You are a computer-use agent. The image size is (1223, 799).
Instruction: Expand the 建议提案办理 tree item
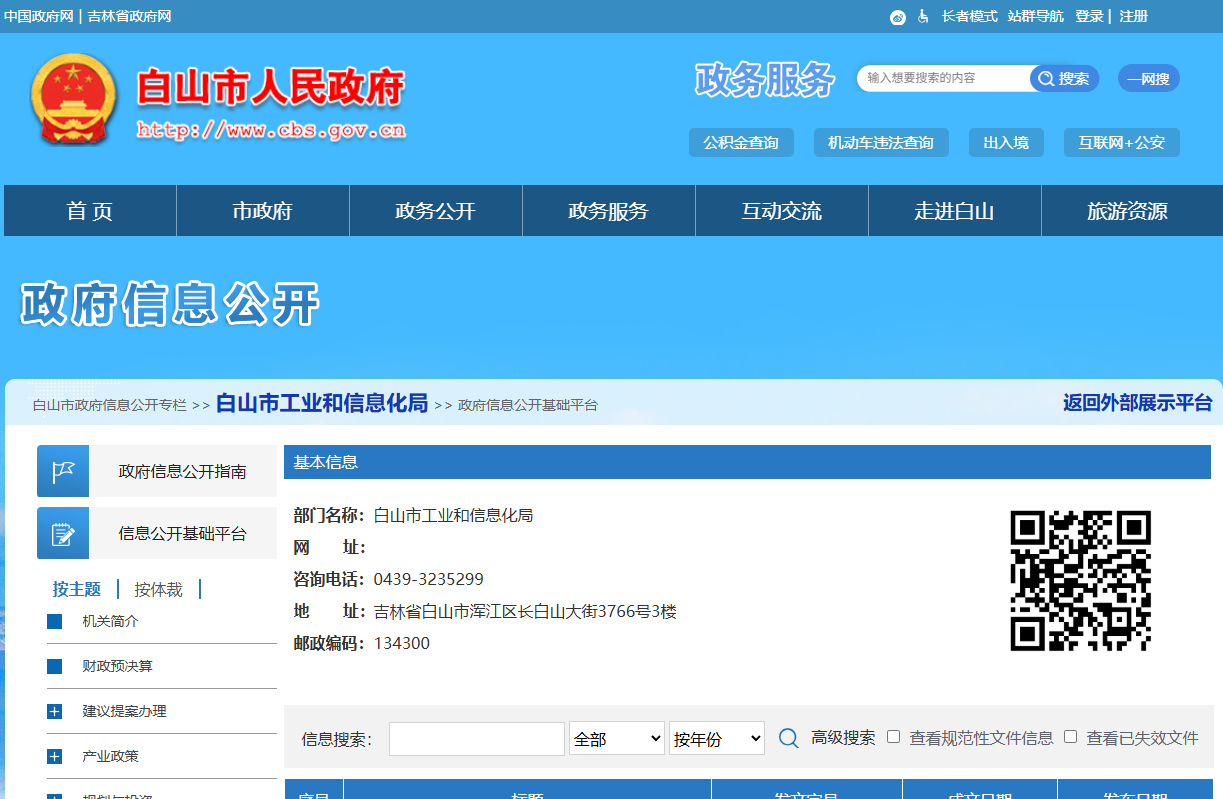53,711
